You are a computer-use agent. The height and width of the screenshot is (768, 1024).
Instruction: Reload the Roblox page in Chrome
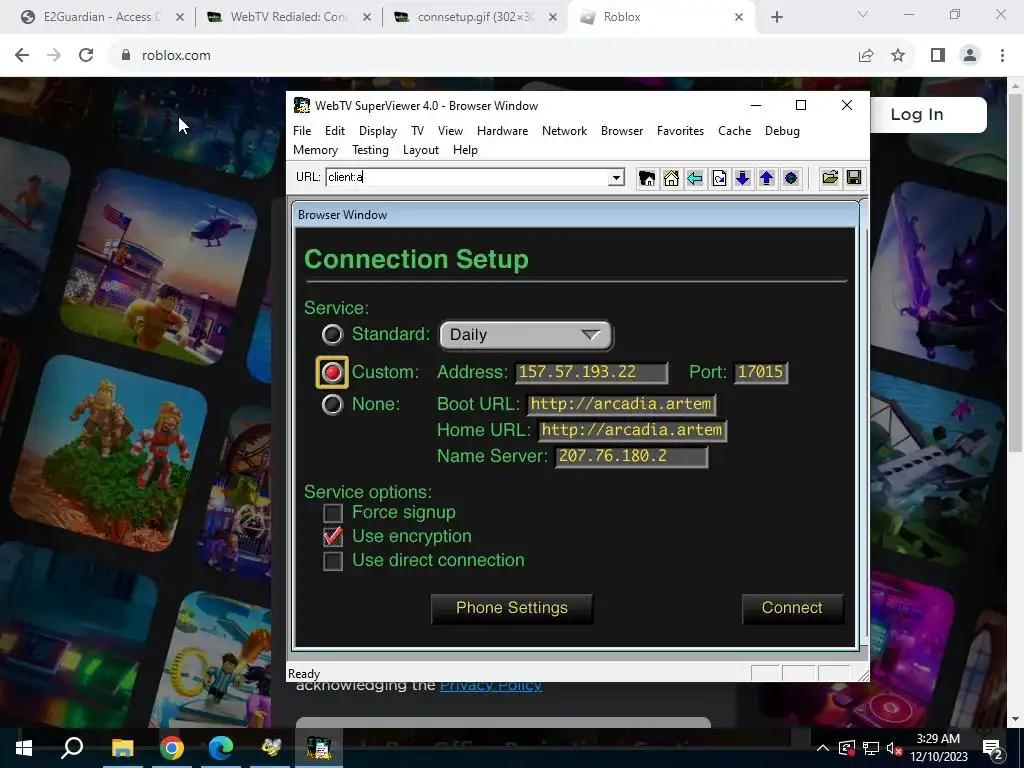pos(86,56)
